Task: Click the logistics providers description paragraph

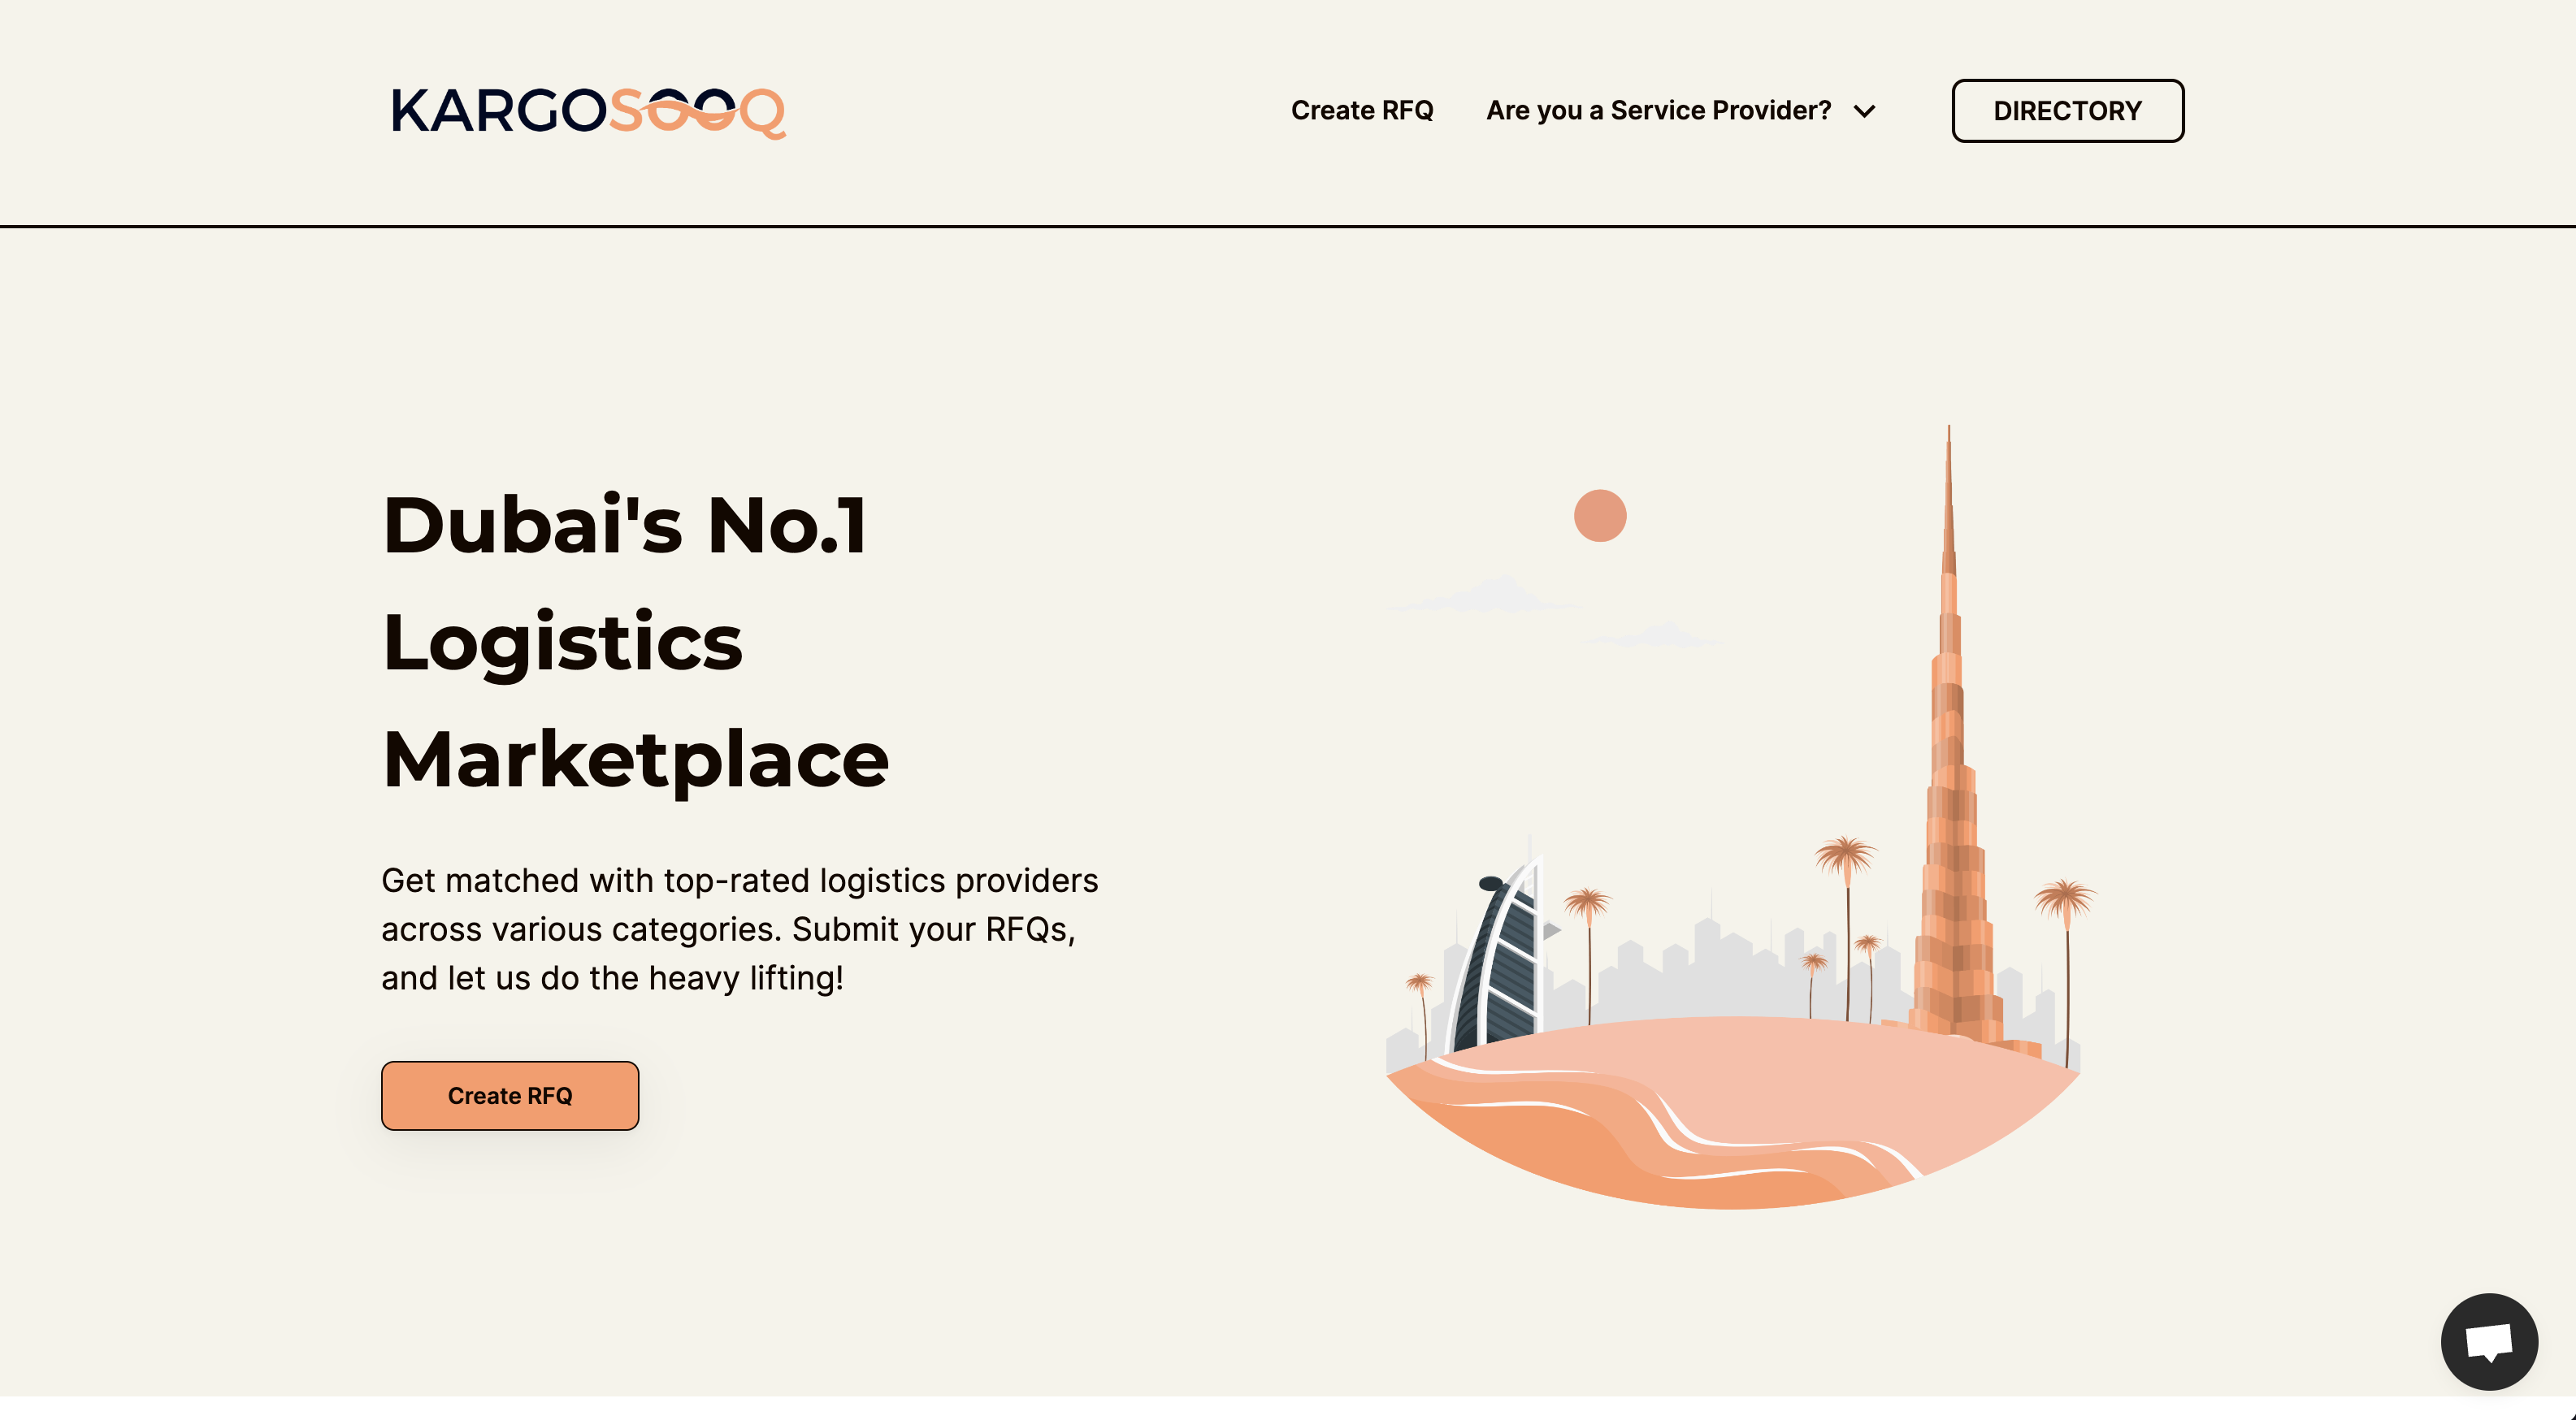Action: tap(739, 929)
